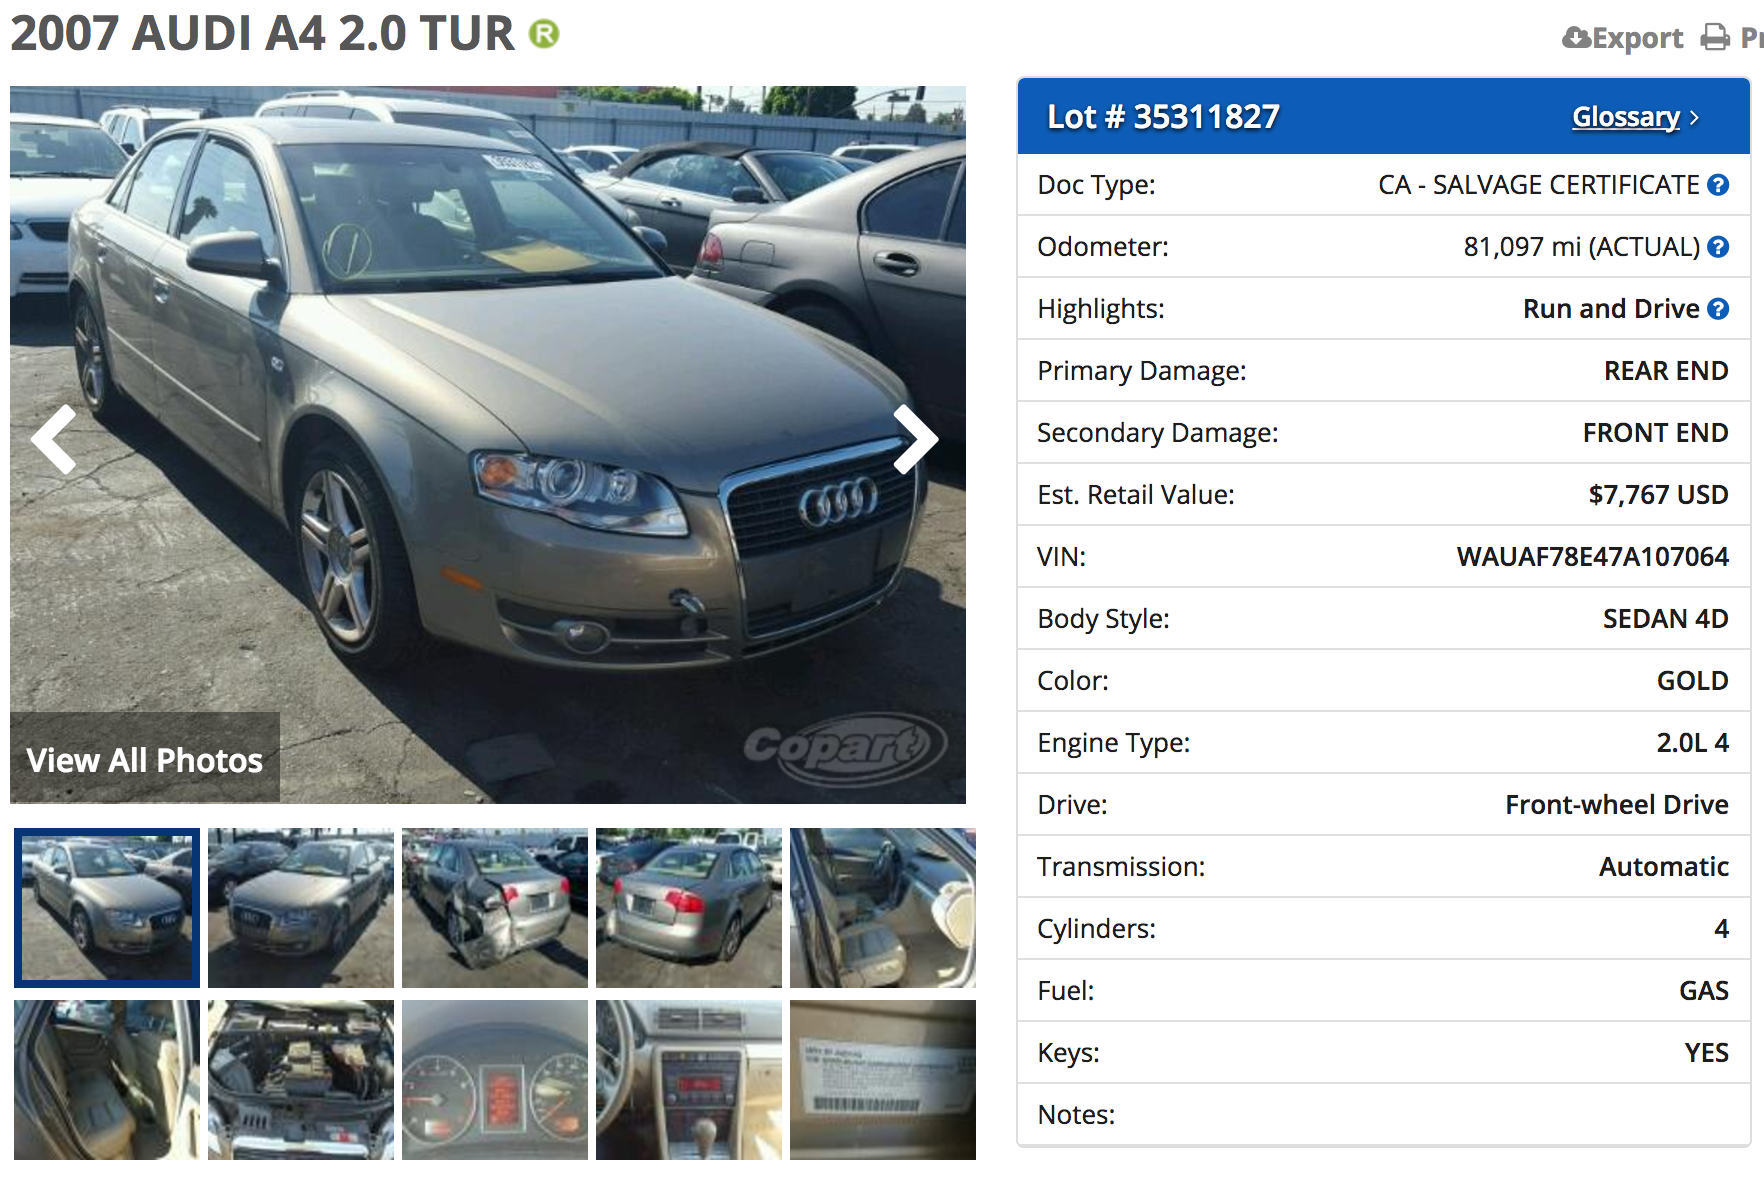Image resolution: width=1764 pixels, height=1178 pixels.
Task: Open the Doc Type help question icon
Action: pyautogui.click(x=1718, y=185)
